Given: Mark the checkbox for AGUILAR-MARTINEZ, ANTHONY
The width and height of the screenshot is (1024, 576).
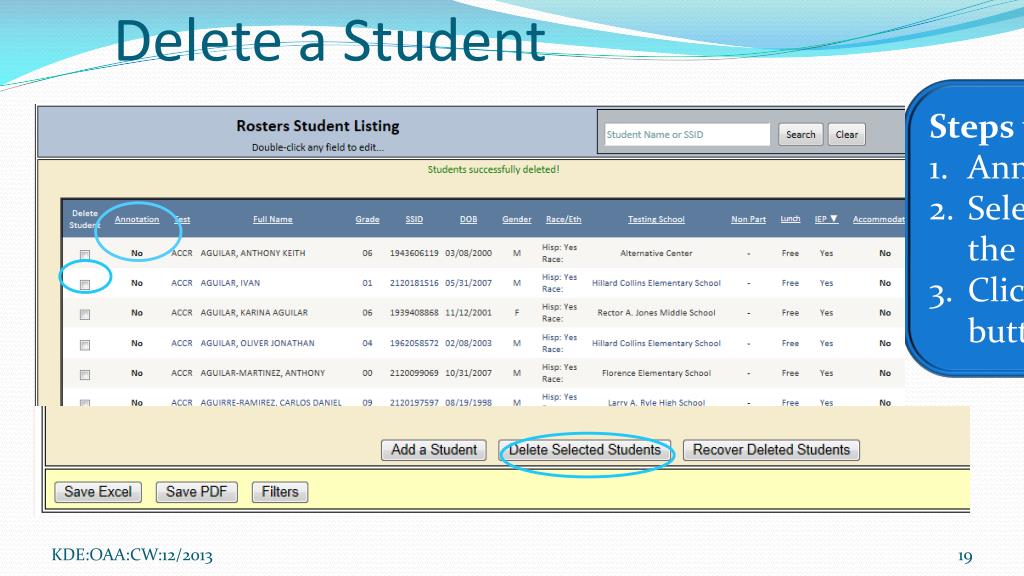Looking at the screenshot, I should click(x=85, y=375).
